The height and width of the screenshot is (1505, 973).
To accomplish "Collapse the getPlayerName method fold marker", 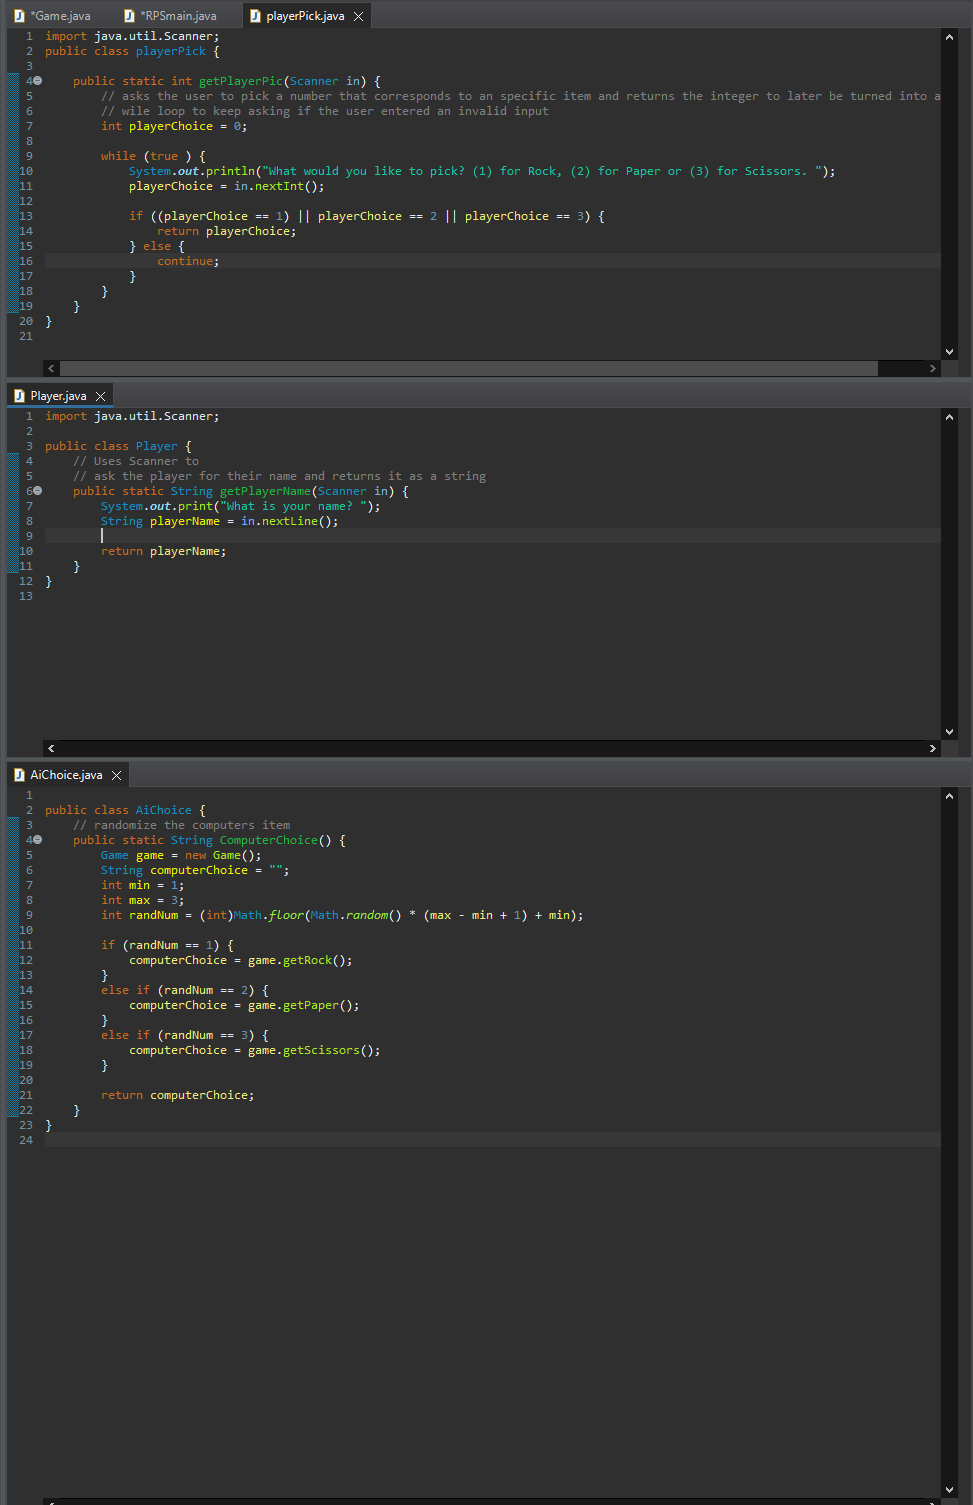I will 38,491.
